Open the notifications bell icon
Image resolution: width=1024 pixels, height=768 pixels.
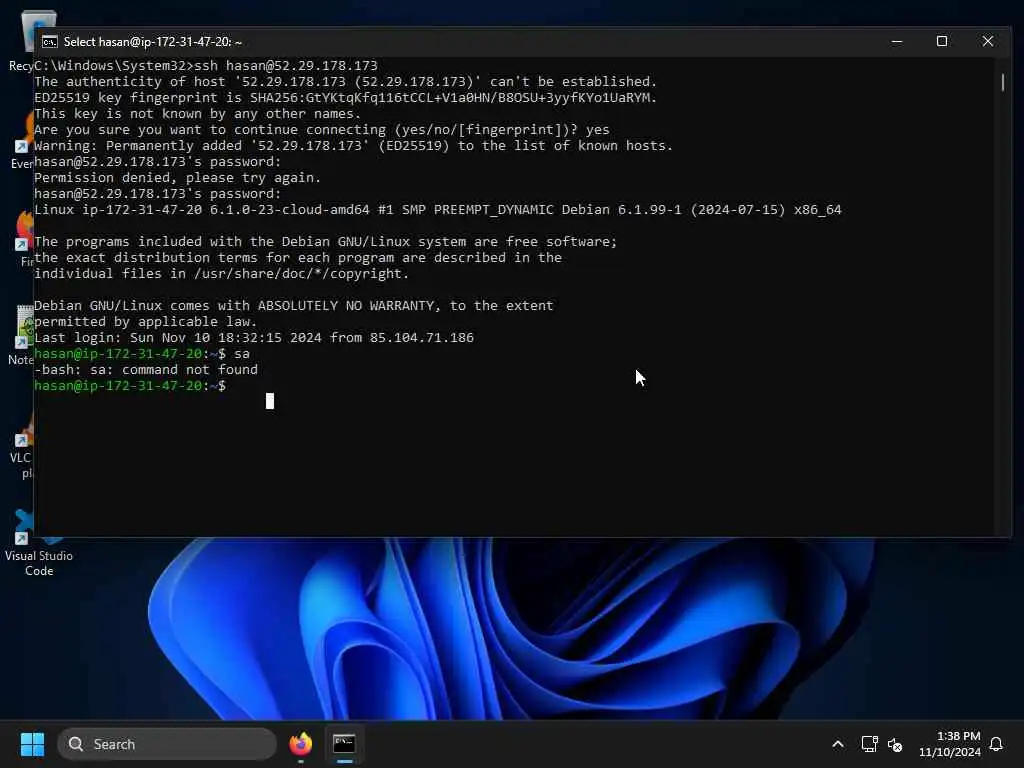[996, 744]
